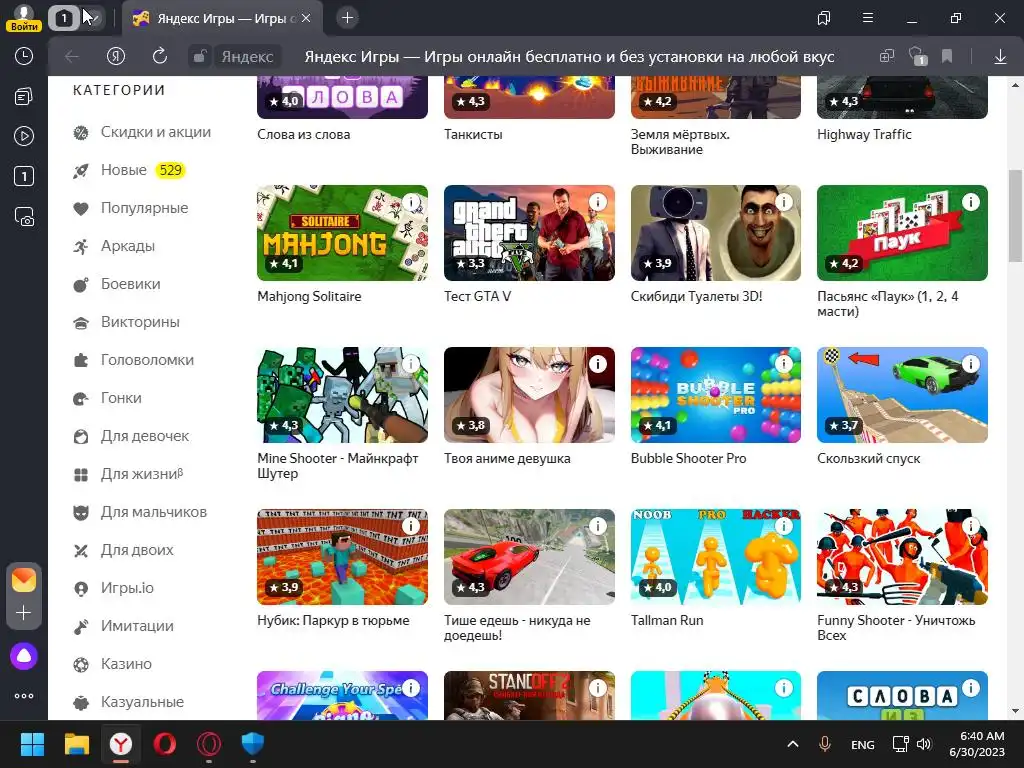1024x768 pixels.
Task: Click the page vertical scrollbar thumb
Action: click(1014, 216)
